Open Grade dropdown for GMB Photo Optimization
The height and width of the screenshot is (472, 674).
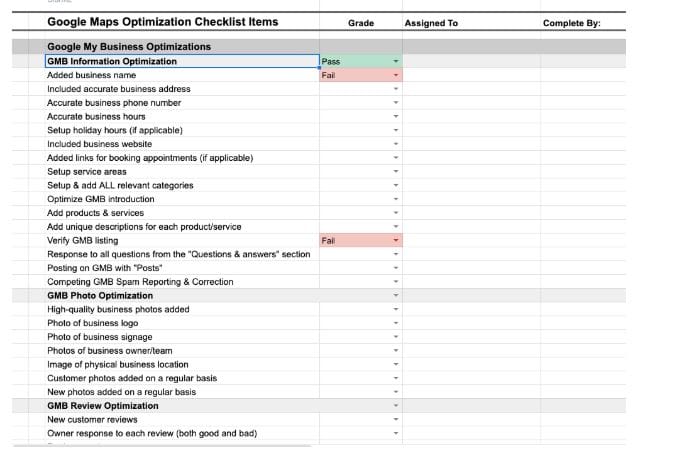click(396, 295)
